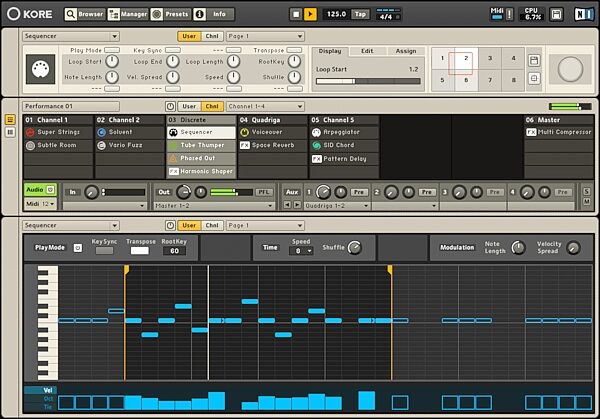Toggle the Transpose button
The height and width of the screenshot is (419, 600).
coord(294,50)
